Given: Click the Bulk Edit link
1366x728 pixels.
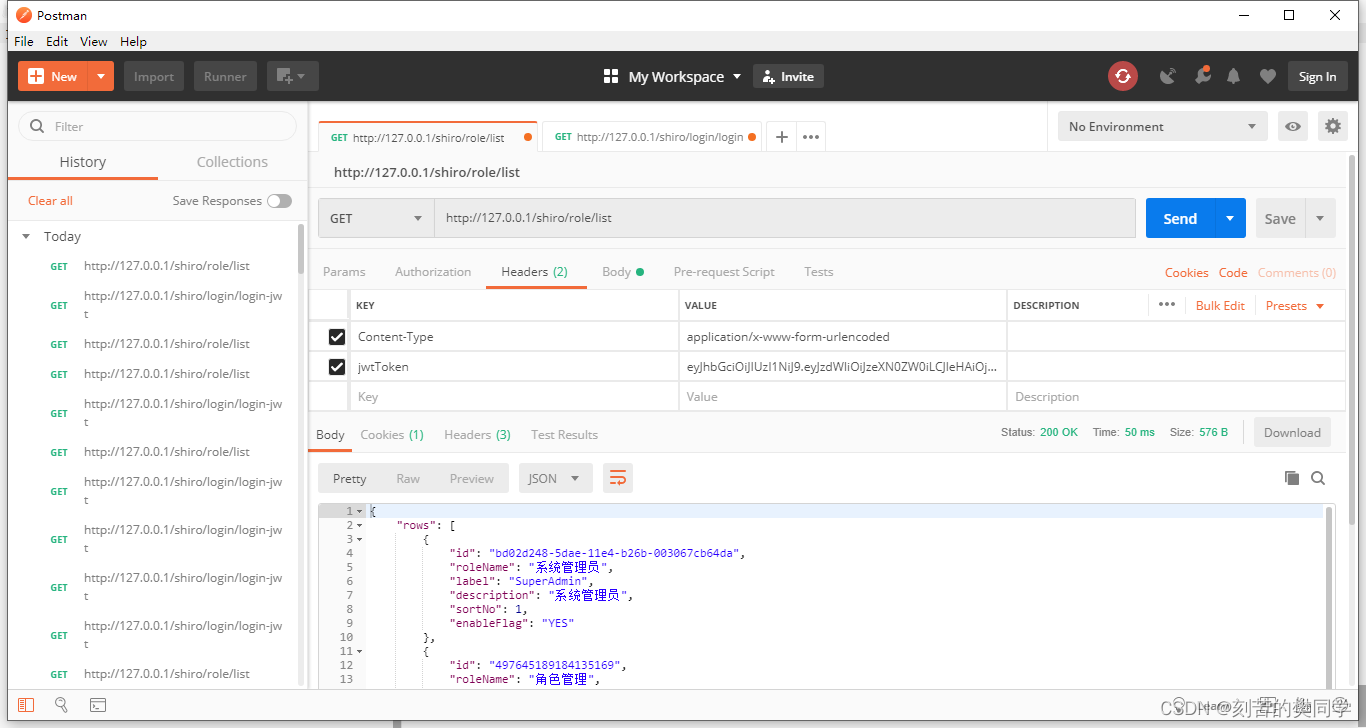Looking at the screenshot, I should click(x=1220, y=305).
